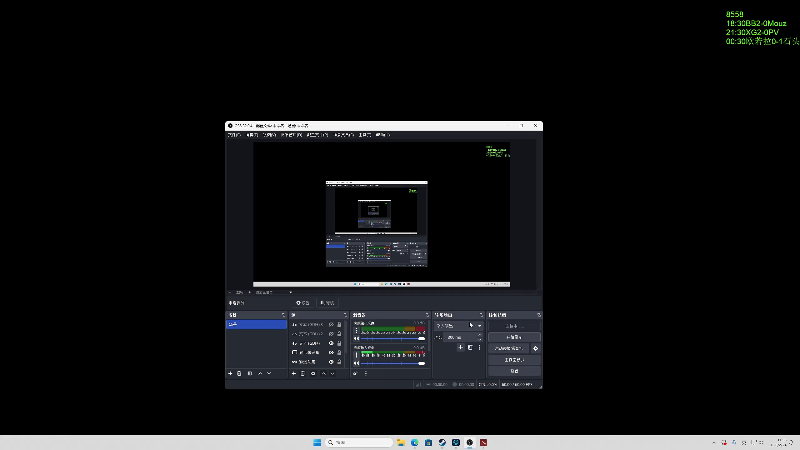Adjust the transition duration spin box arrows
Viewport: 800px width, 450px height.
(479, 337)
